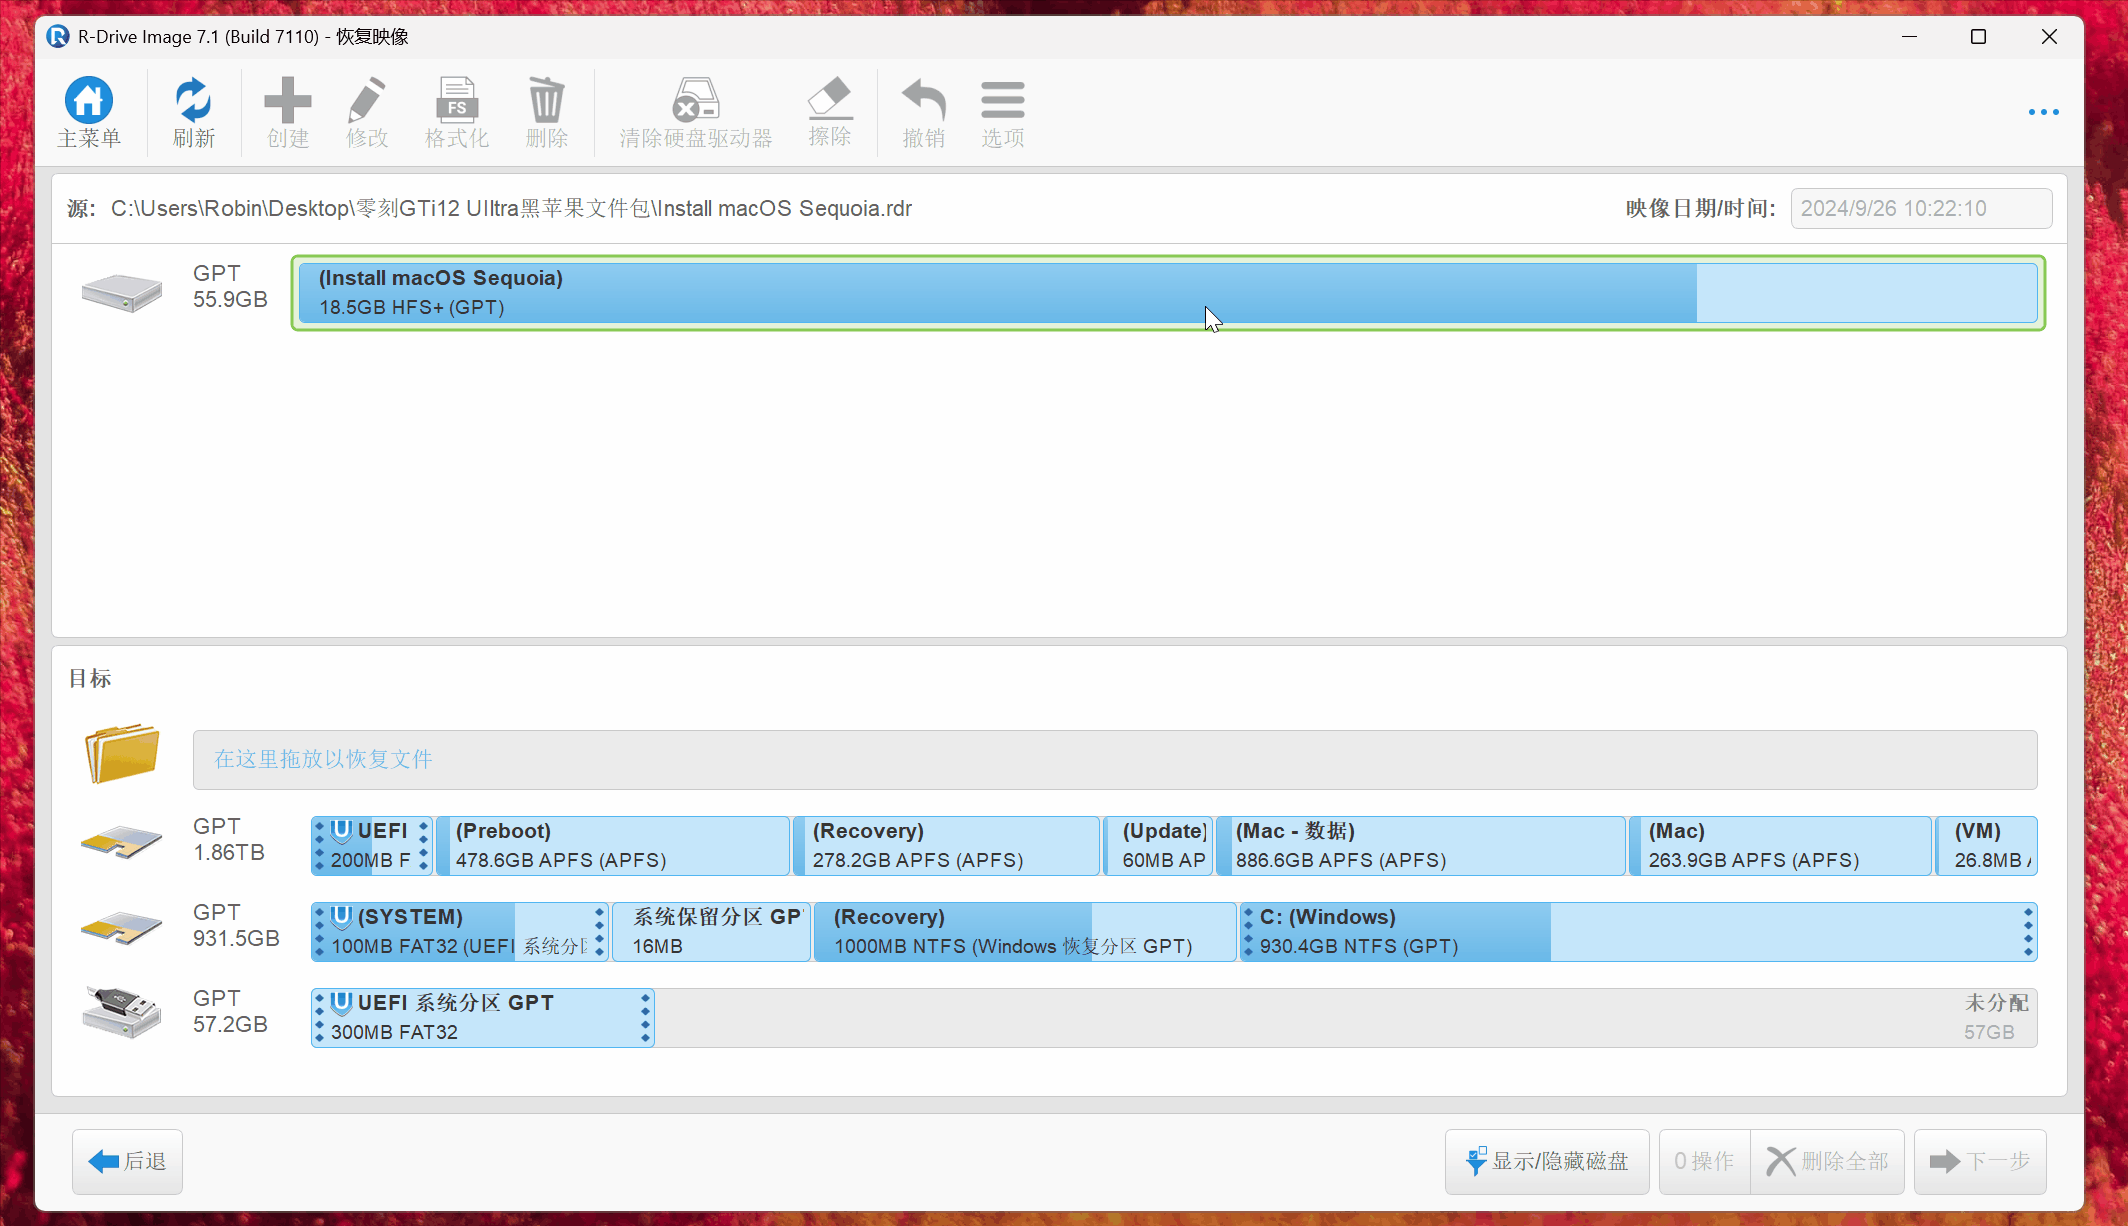The height and width of the screenshot is (1226, 2128).
Task: Select the Mac - 数据 886.6GB partition
Action: pos(1421,846)
